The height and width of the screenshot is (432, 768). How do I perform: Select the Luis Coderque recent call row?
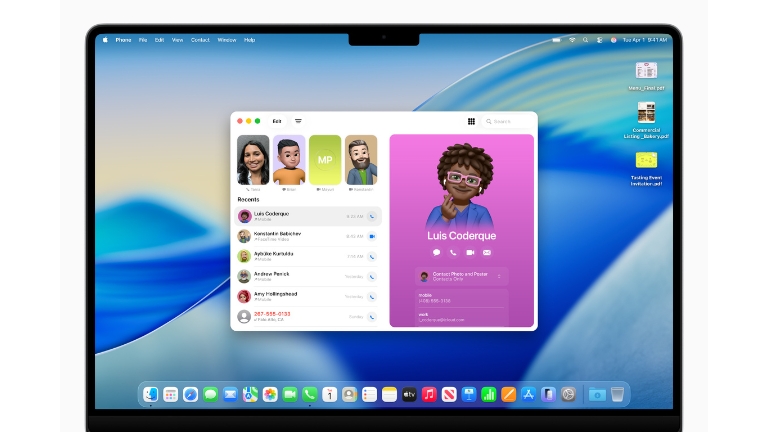[x=308, y=216]
